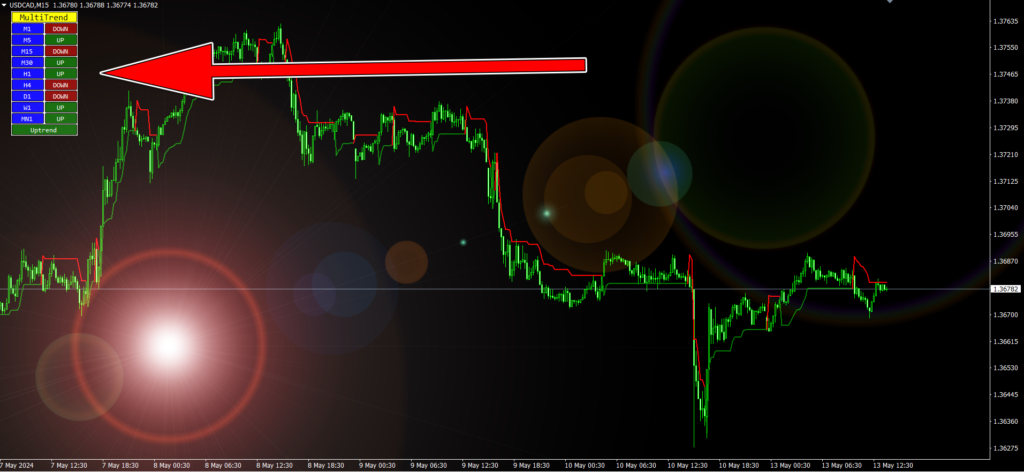Click the current price label 1.36782
Viewport: 1024px width, 472px height.
click(x=1005, y=289)
